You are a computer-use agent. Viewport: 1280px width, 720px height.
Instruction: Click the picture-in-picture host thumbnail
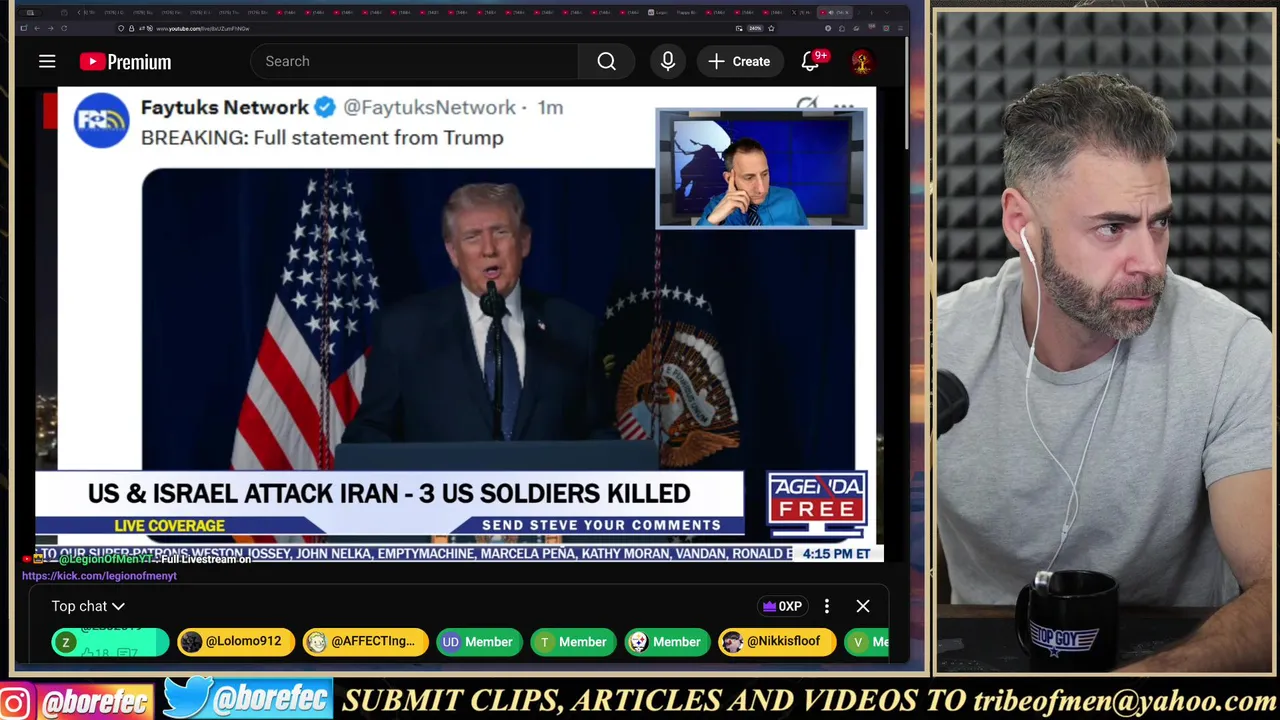coord(761,169)
